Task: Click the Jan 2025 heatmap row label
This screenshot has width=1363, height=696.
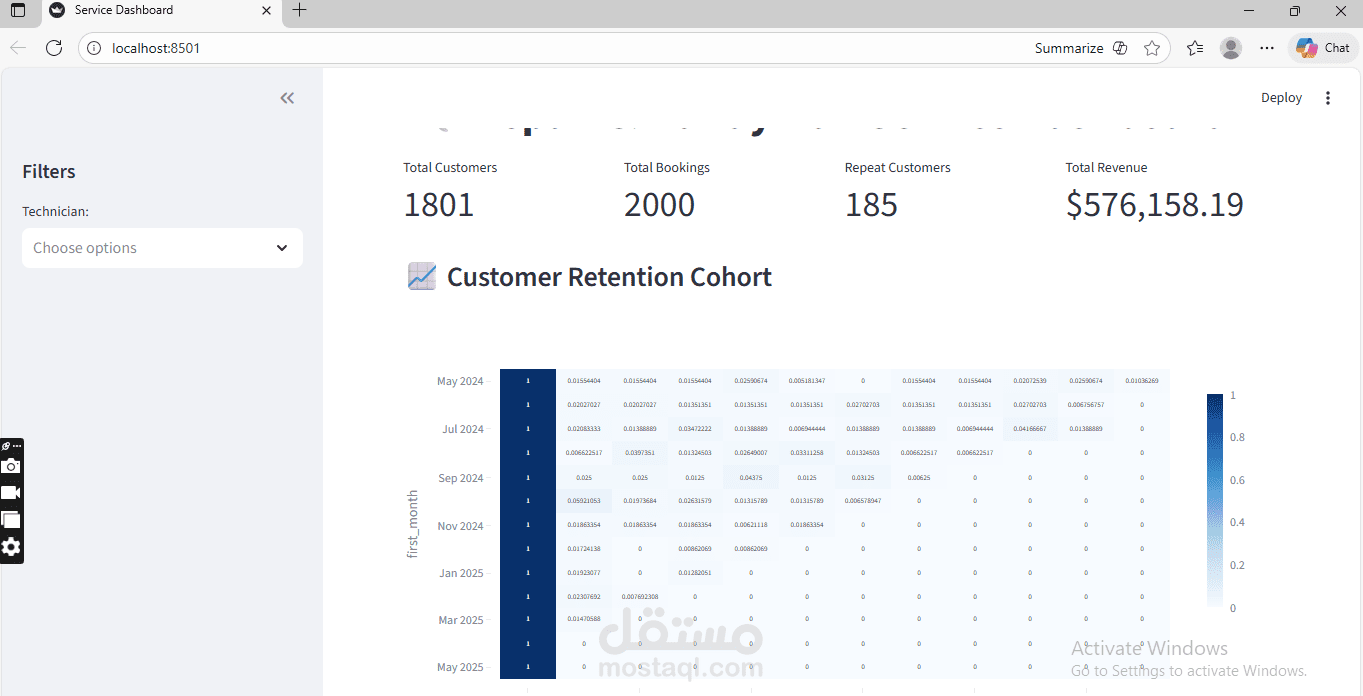Action: click(462, 573)
